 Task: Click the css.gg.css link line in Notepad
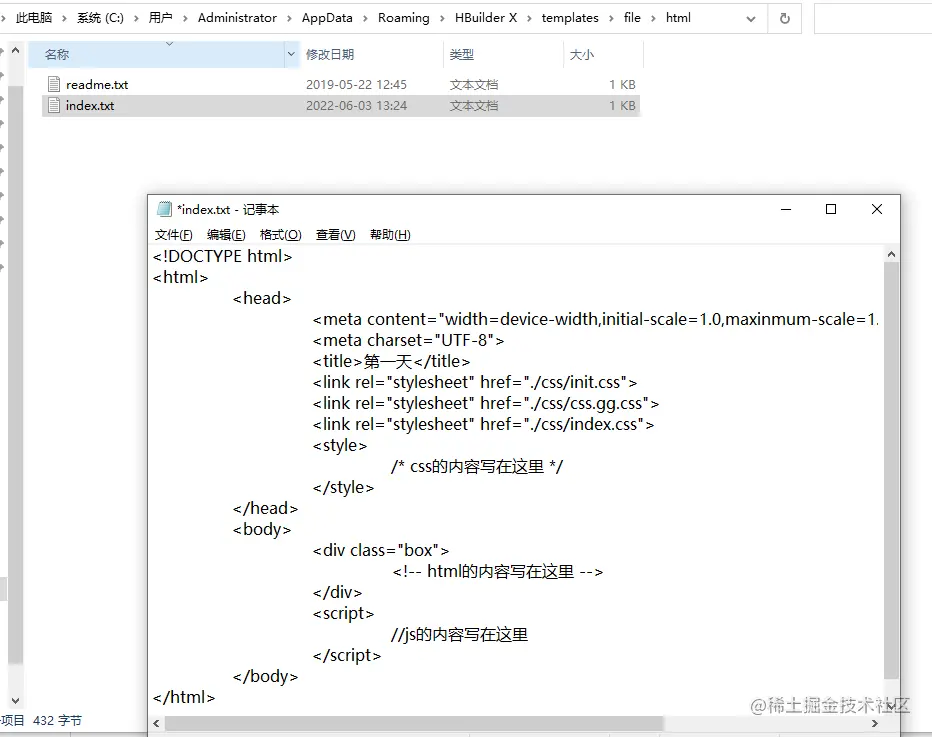coord(486,404)
